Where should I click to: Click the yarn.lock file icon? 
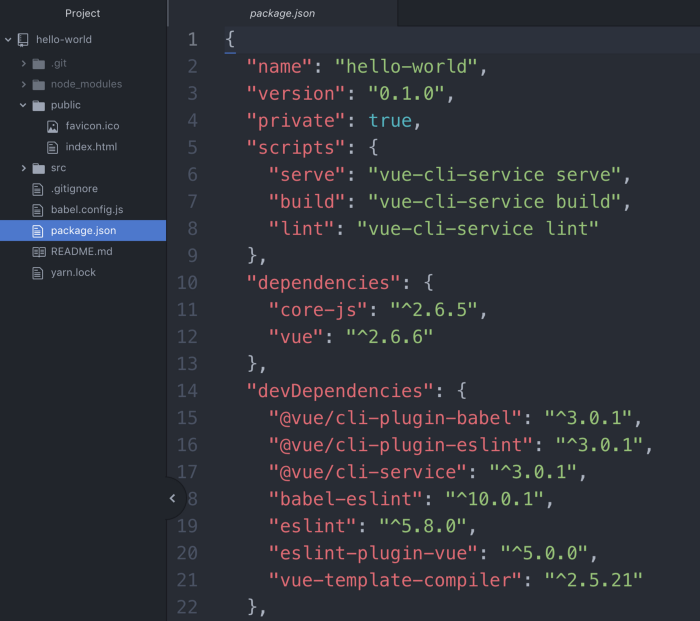tap(38, 272)
